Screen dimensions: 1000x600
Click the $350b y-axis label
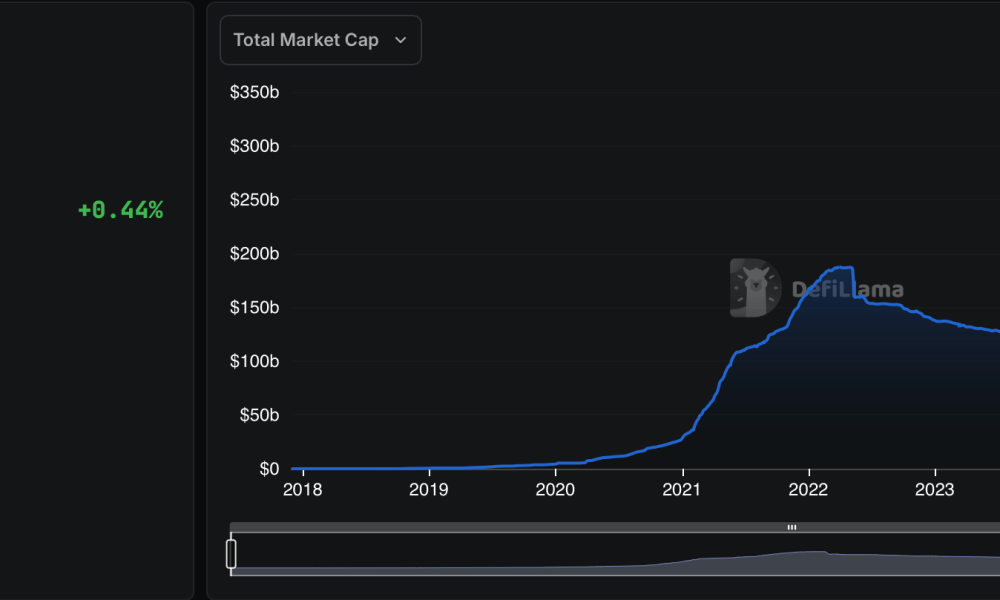click(x=255, y=92)
